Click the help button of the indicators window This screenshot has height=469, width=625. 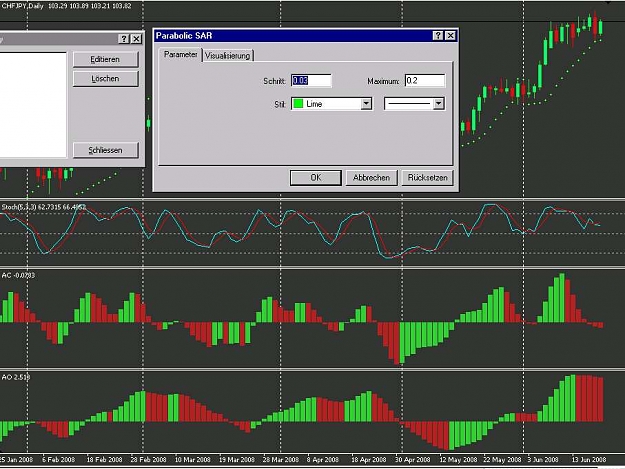tap(124, 39)
